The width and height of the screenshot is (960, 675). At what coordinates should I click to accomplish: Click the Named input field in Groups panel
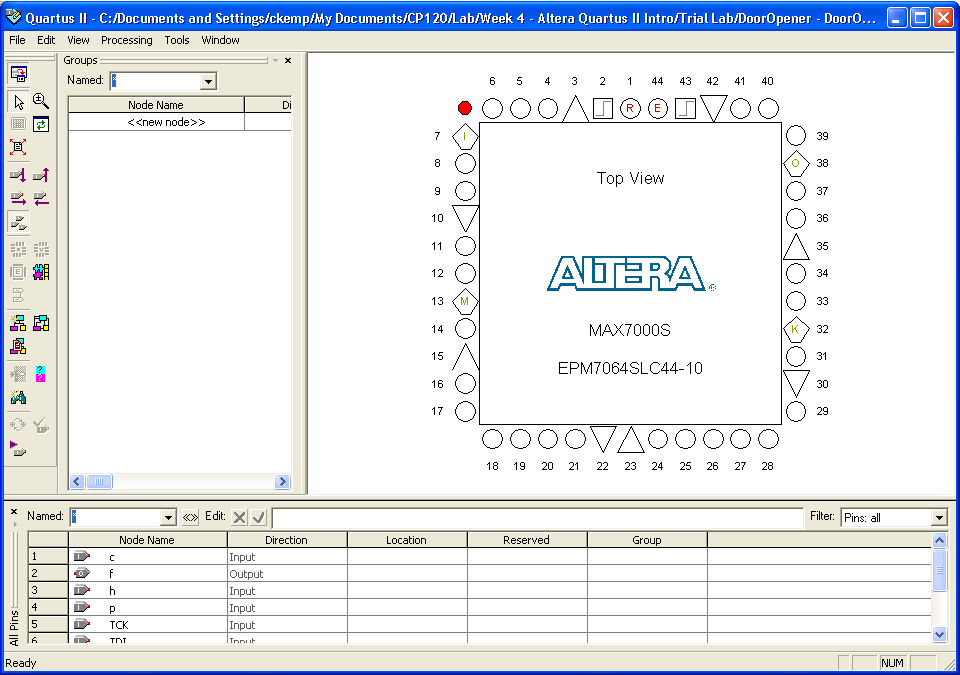point(156,81)
